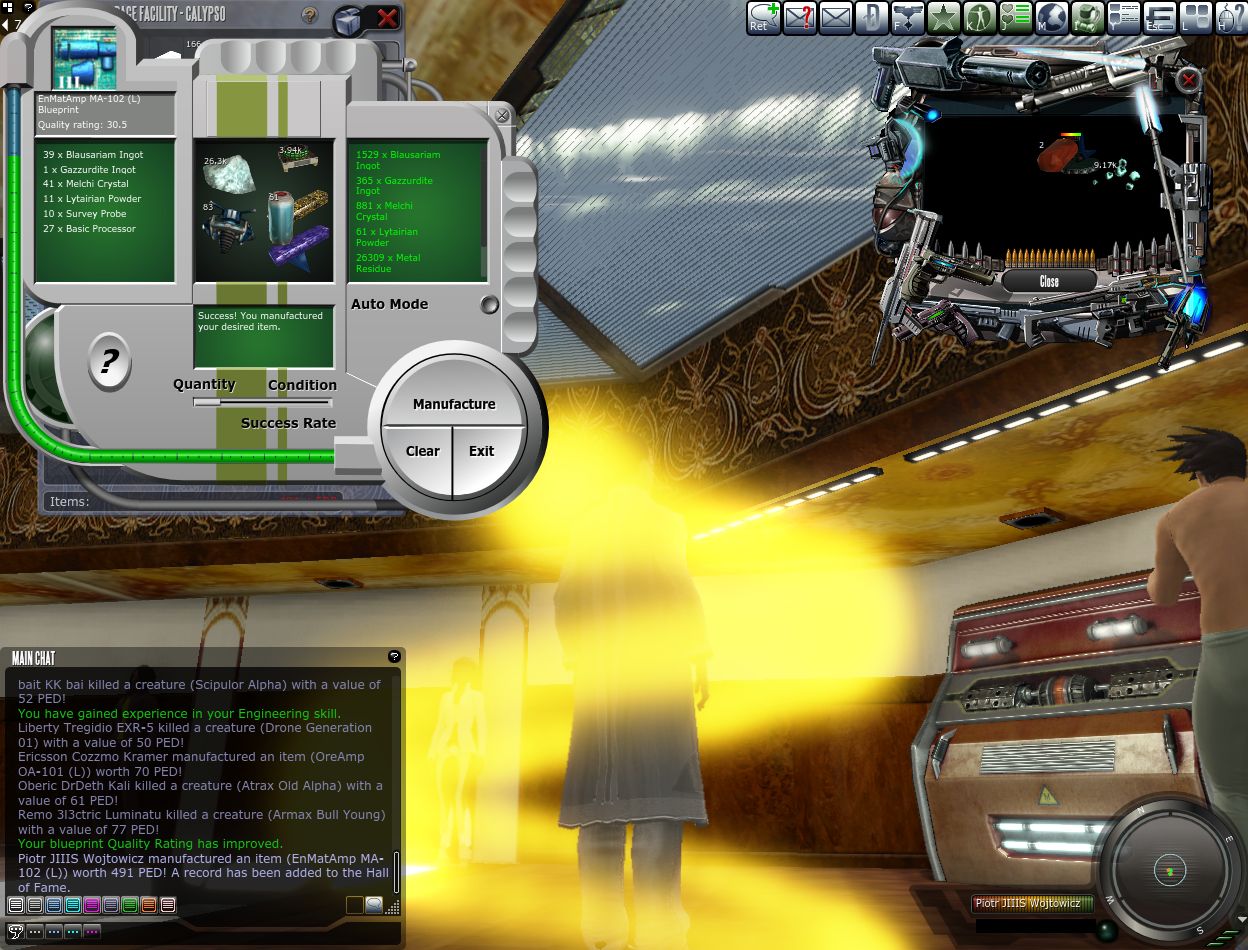The image size is (1248, 950).
Task: Click Close on the loot window
Action: 1048,282
